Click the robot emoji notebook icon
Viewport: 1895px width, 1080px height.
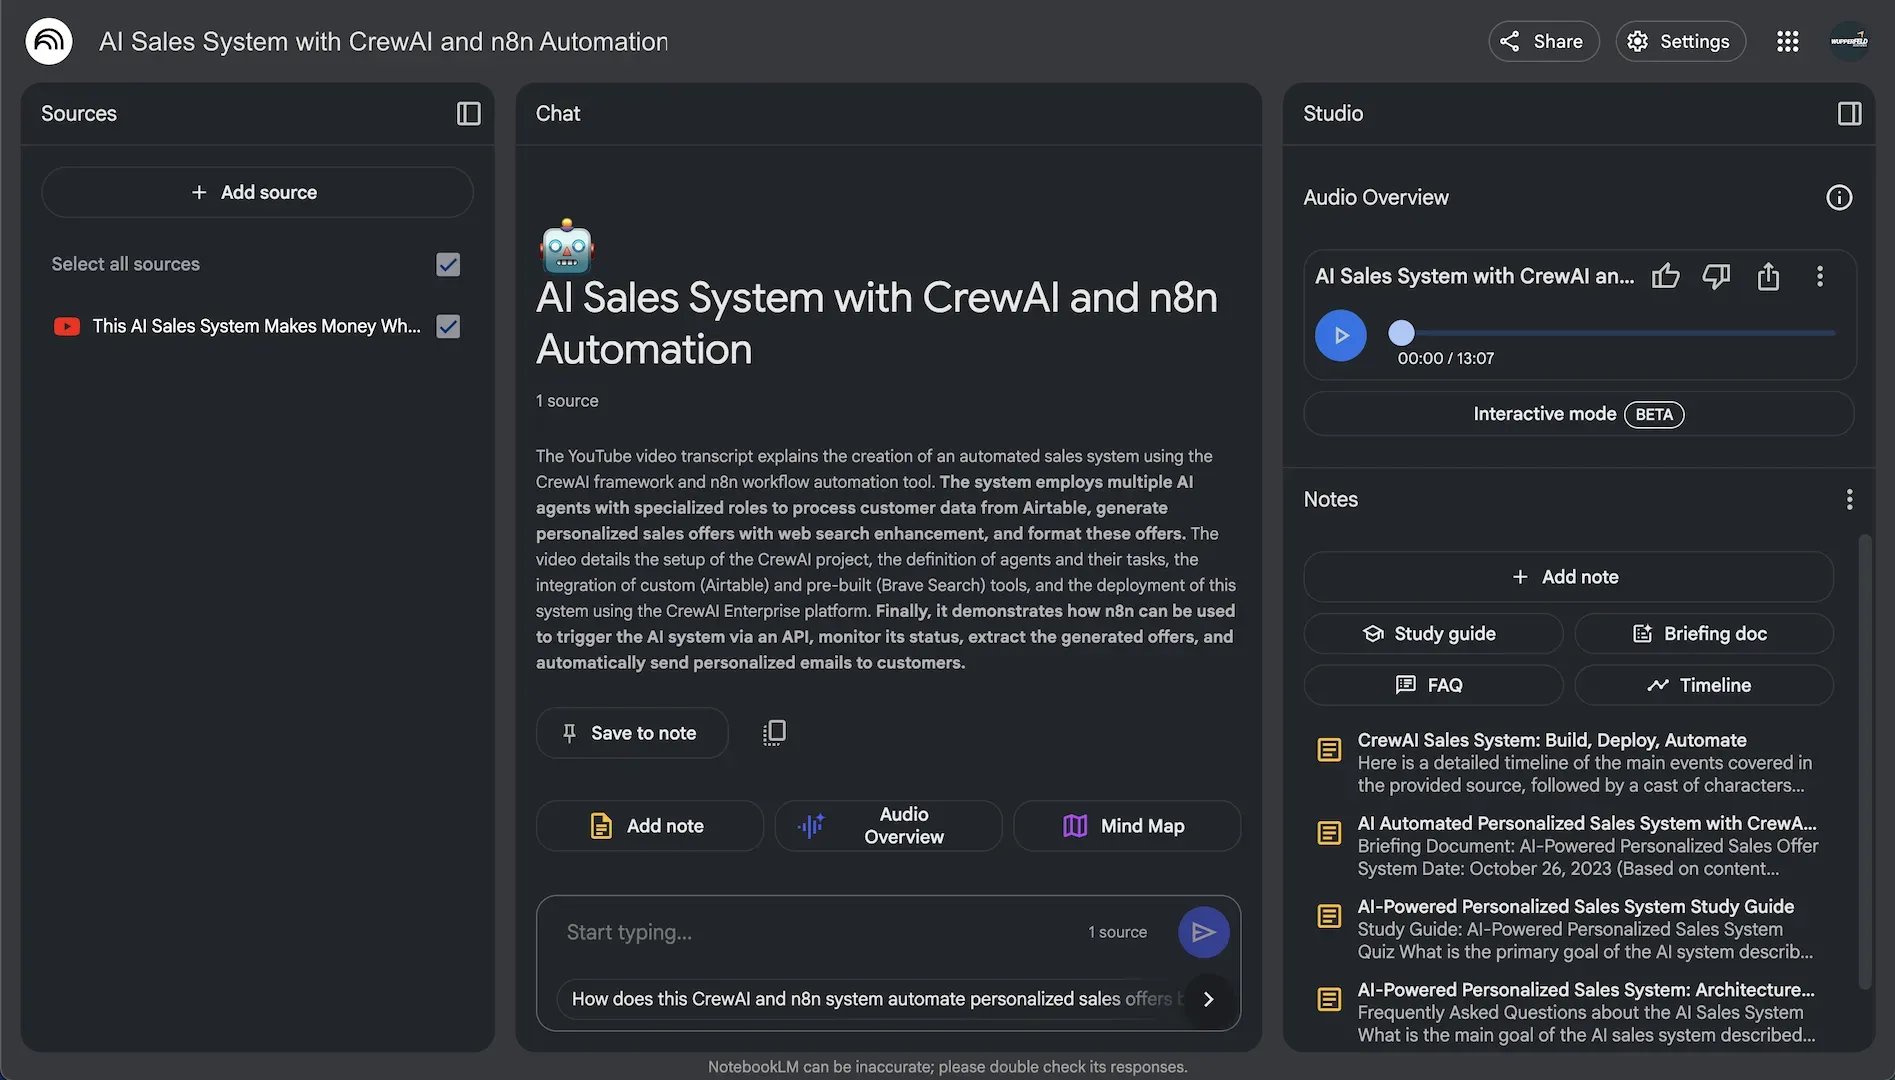click(567, 246)
